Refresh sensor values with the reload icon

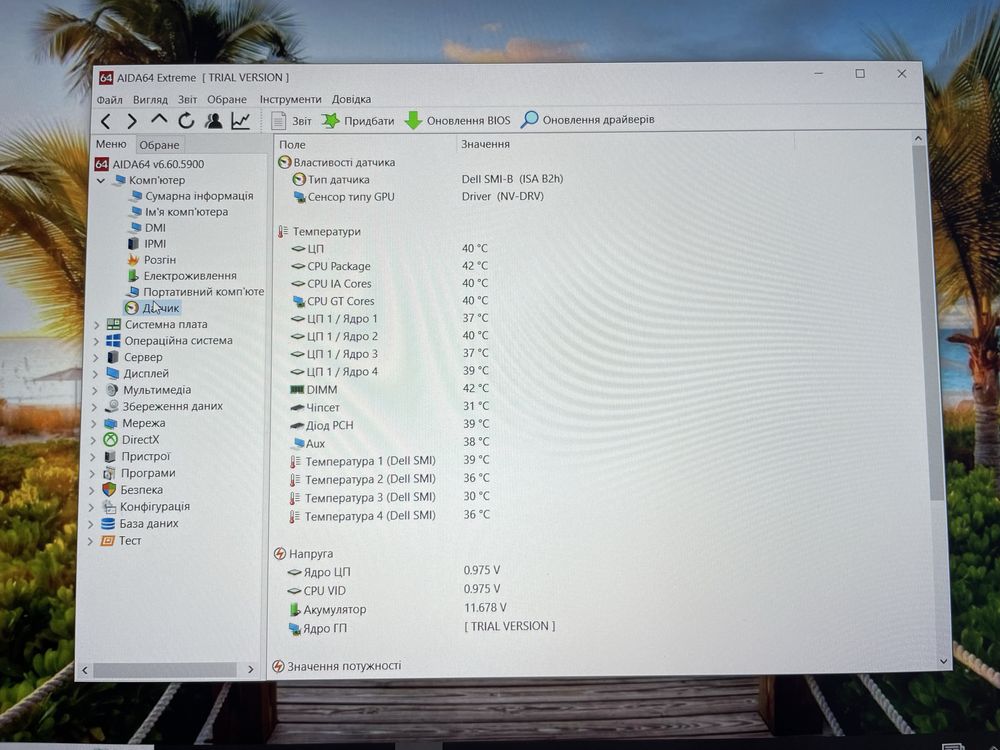pos(186,121)
